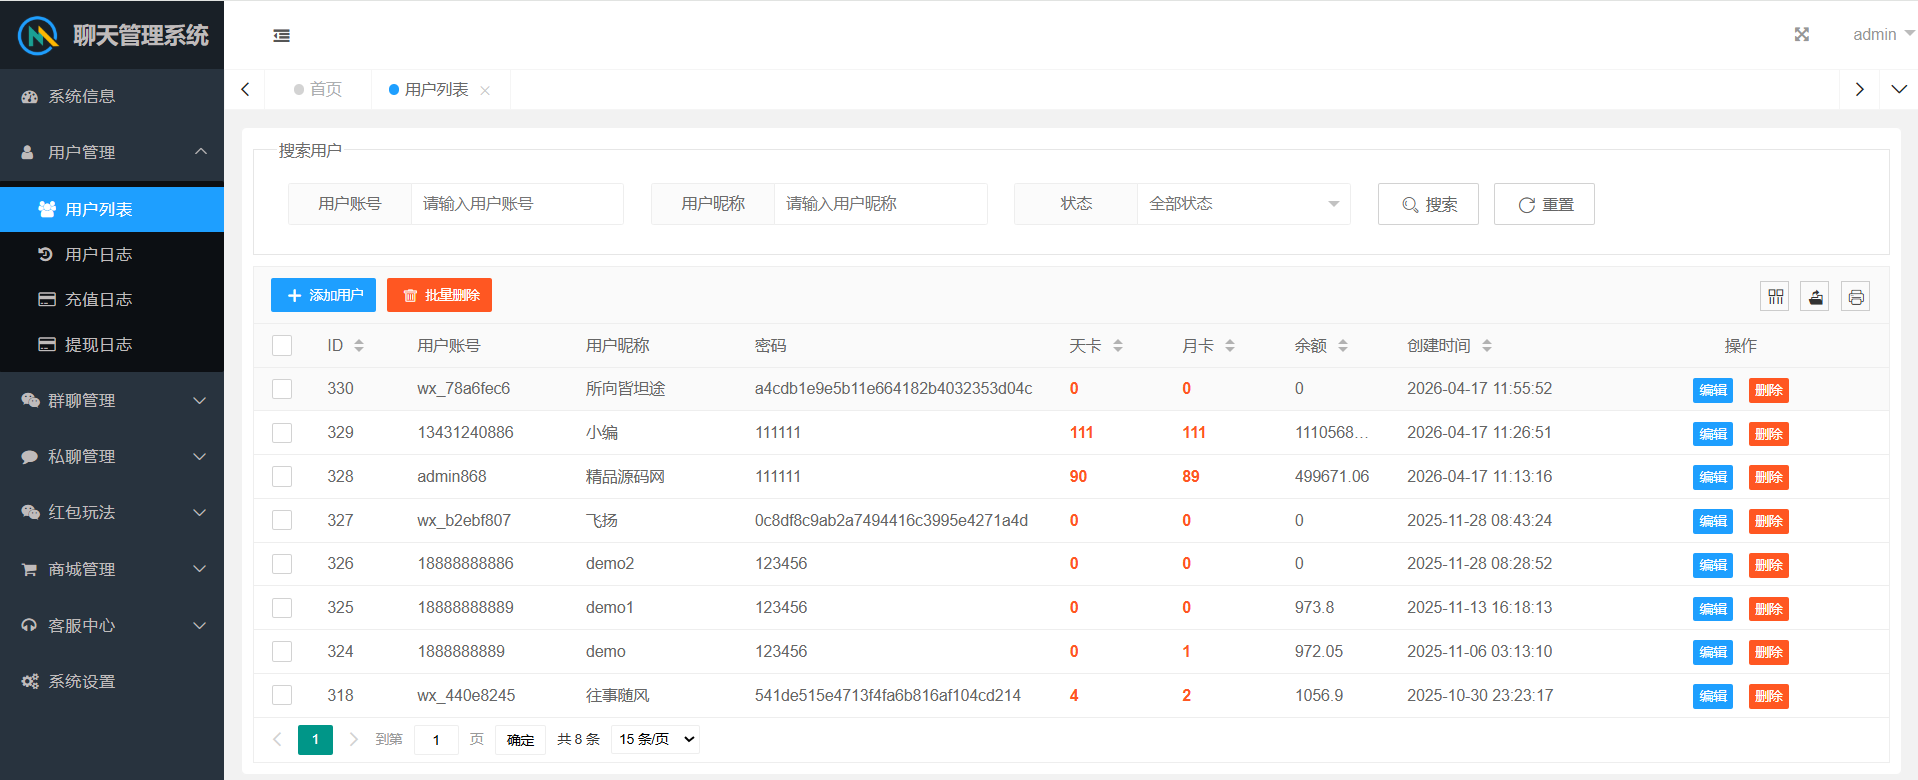Viewport: 1918px width, 780px height.
Task: Click 删除 for user admin868
Action: tap(1768, 477)
